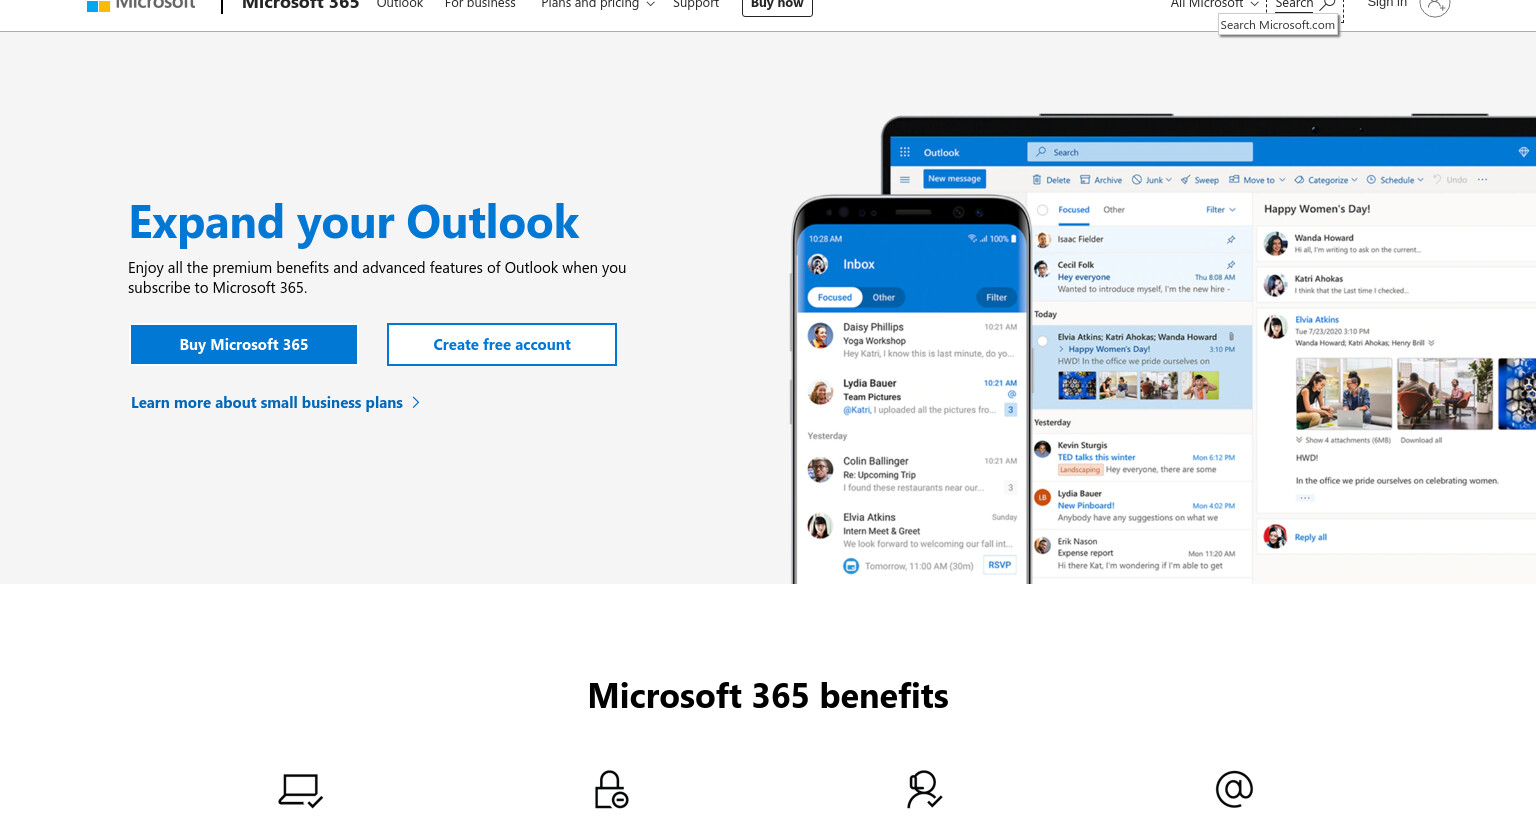Click pin icon on Cecil Folk email
Screen dimensions: 1536x824
point(1231,265)
